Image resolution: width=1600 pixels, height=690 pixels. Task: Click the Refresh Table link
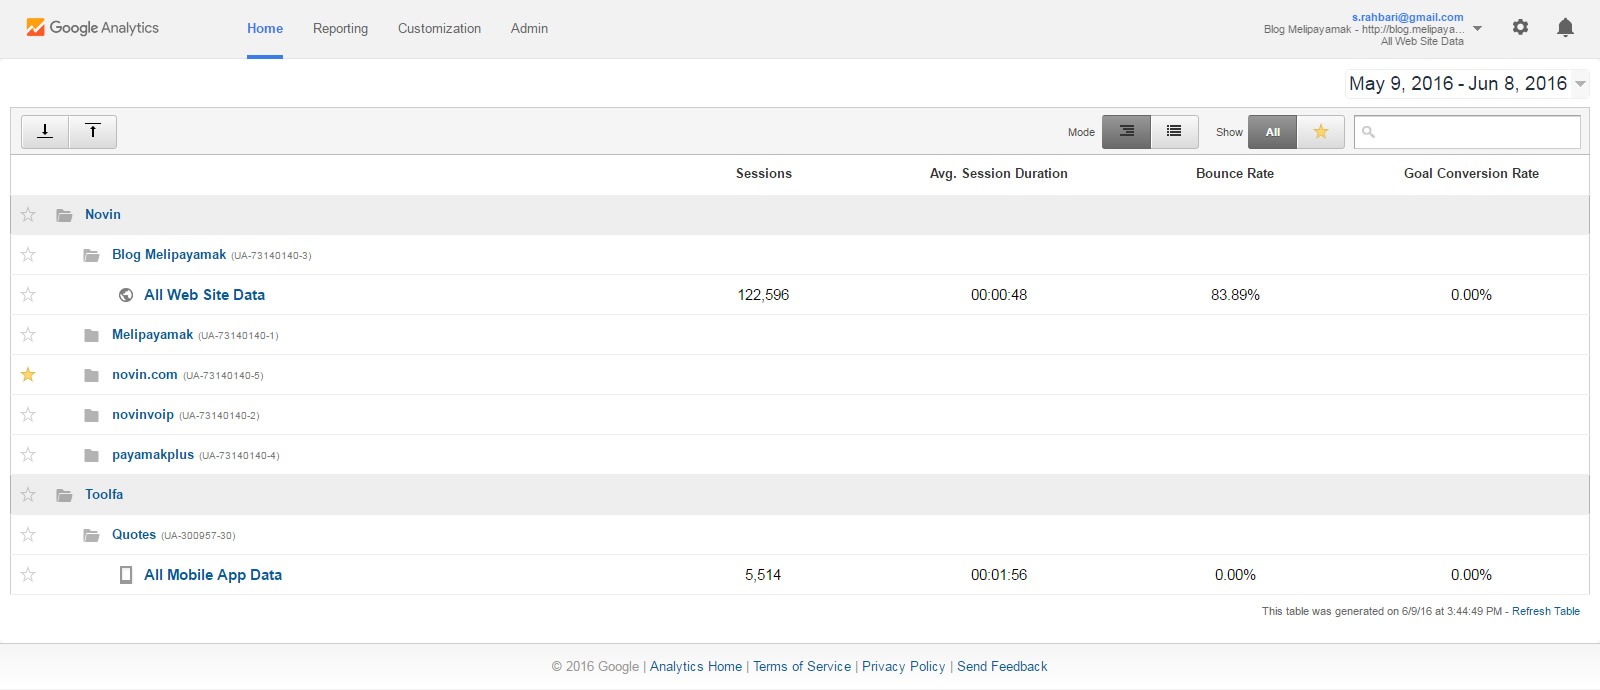1545,611
